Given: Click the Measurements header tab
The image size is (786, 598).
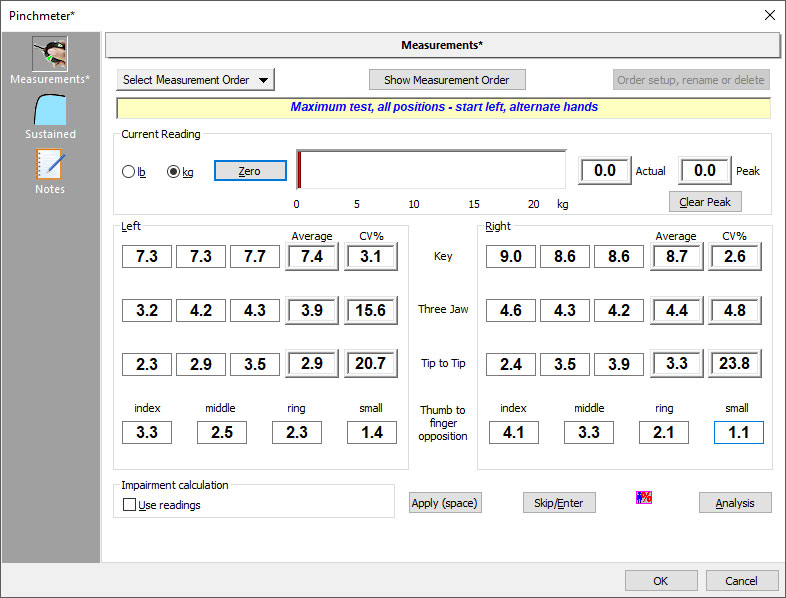Looking at the screenshot, I should pyautogui.click(x=442, y=45).
